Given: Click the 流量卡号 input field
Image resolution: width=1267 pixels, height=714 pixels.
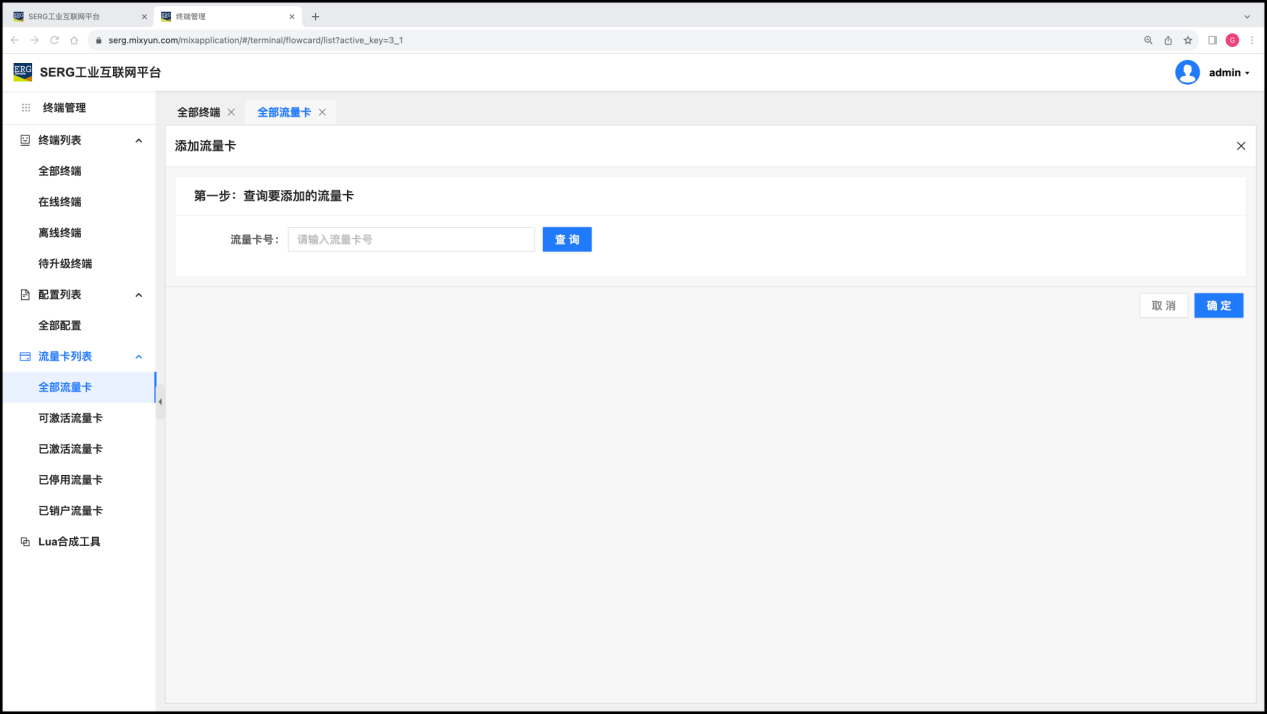Looking at the screenshot, I should pos(411,240).
